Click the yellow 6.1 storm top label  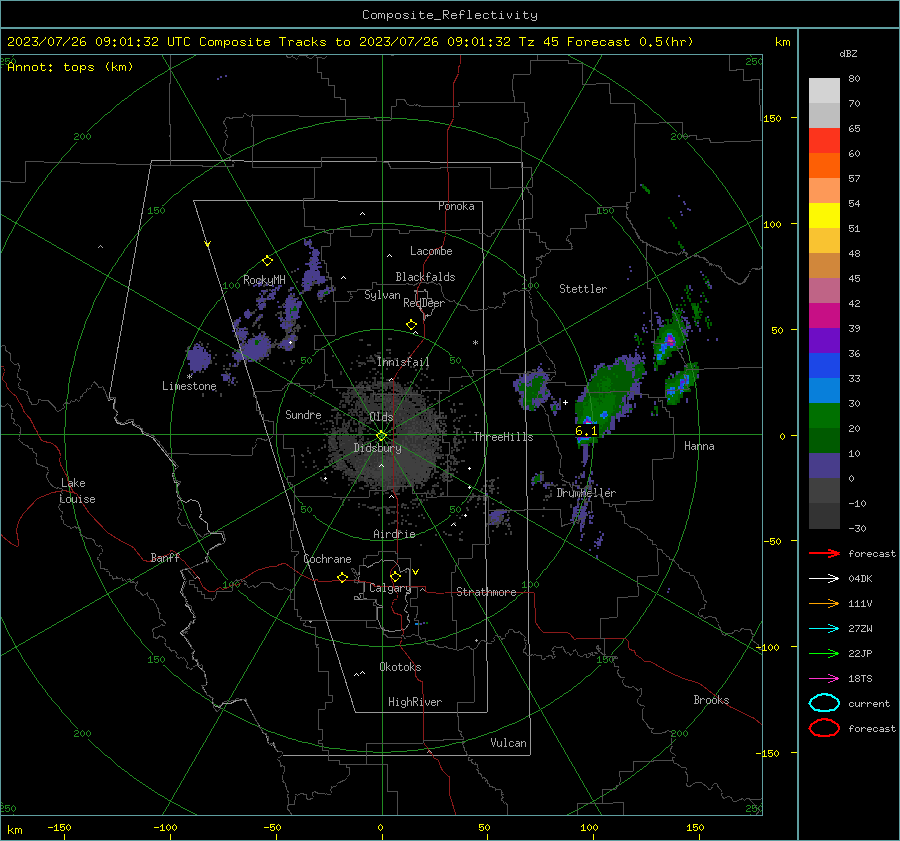586,431
